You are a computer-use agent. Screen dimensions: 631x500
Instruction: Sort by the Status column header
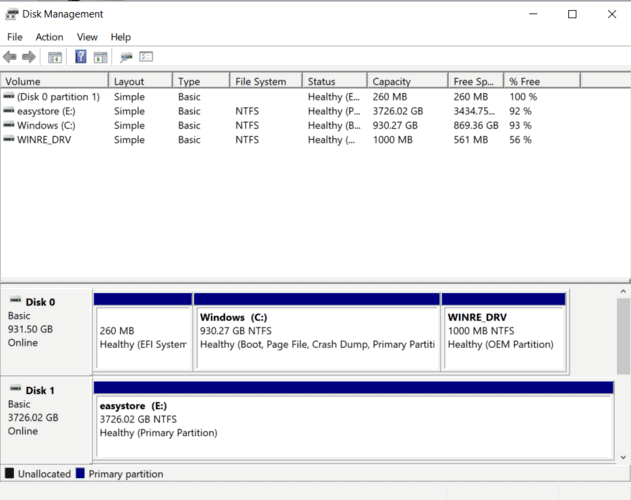[x=335, y=81]
